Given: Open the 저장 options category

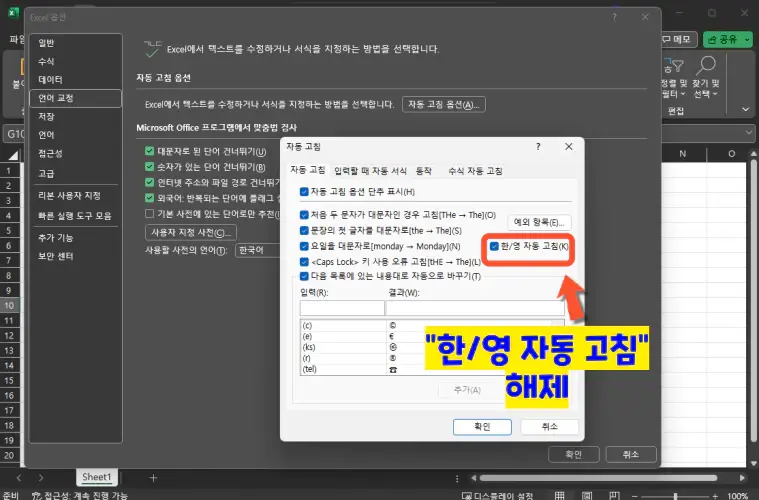Looking at the screenshot, I should 75,117.
